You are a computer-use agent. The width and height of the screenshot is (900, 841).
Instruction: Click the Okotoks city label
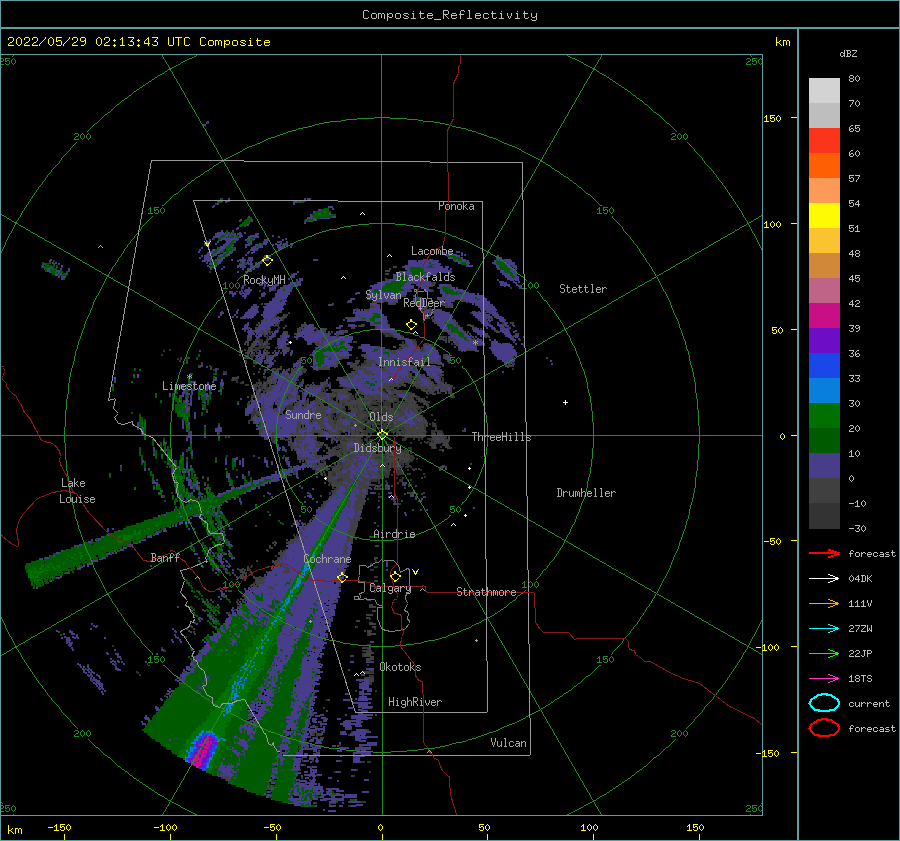tap(400, 667)
